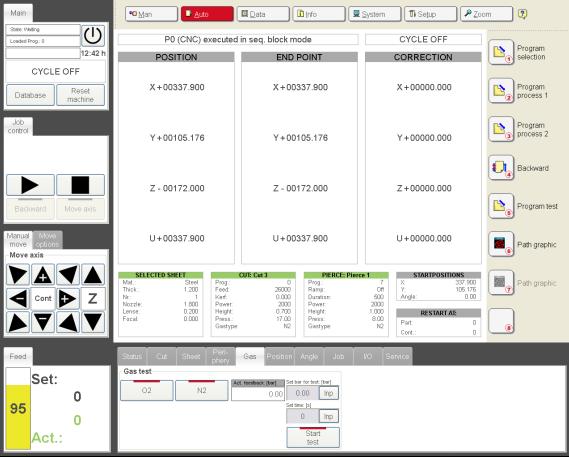Viewport: 569px width, 458px height.
Task: Click the help question mark icon
Action: (522, 14)
